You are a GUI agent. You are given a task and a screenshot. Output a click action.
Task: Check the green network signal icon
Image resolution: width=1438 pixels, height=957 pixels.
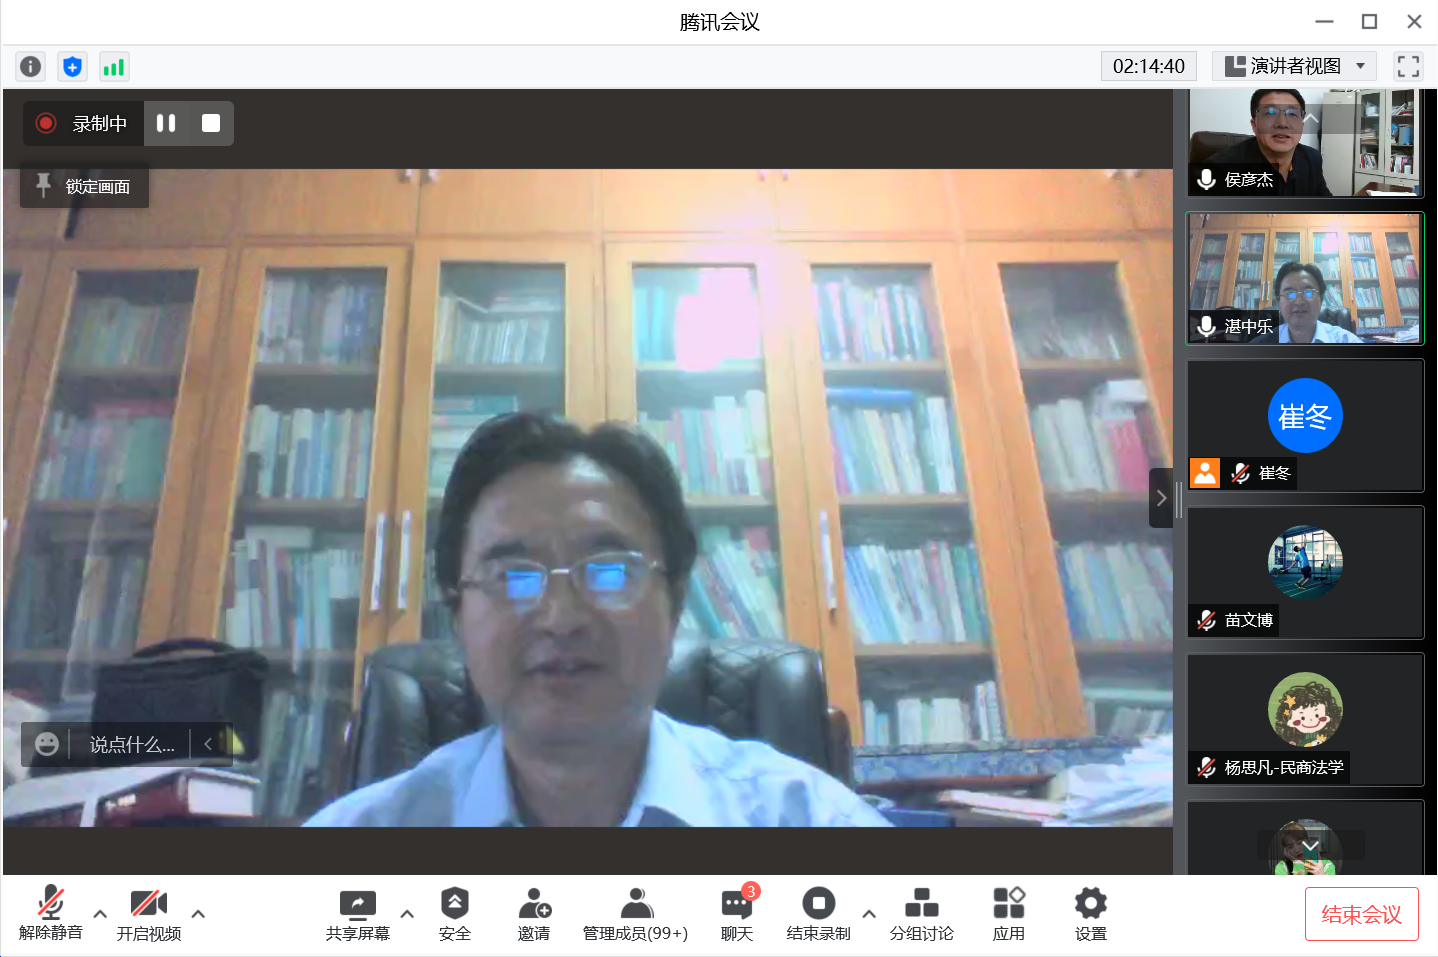click(114, 67)
